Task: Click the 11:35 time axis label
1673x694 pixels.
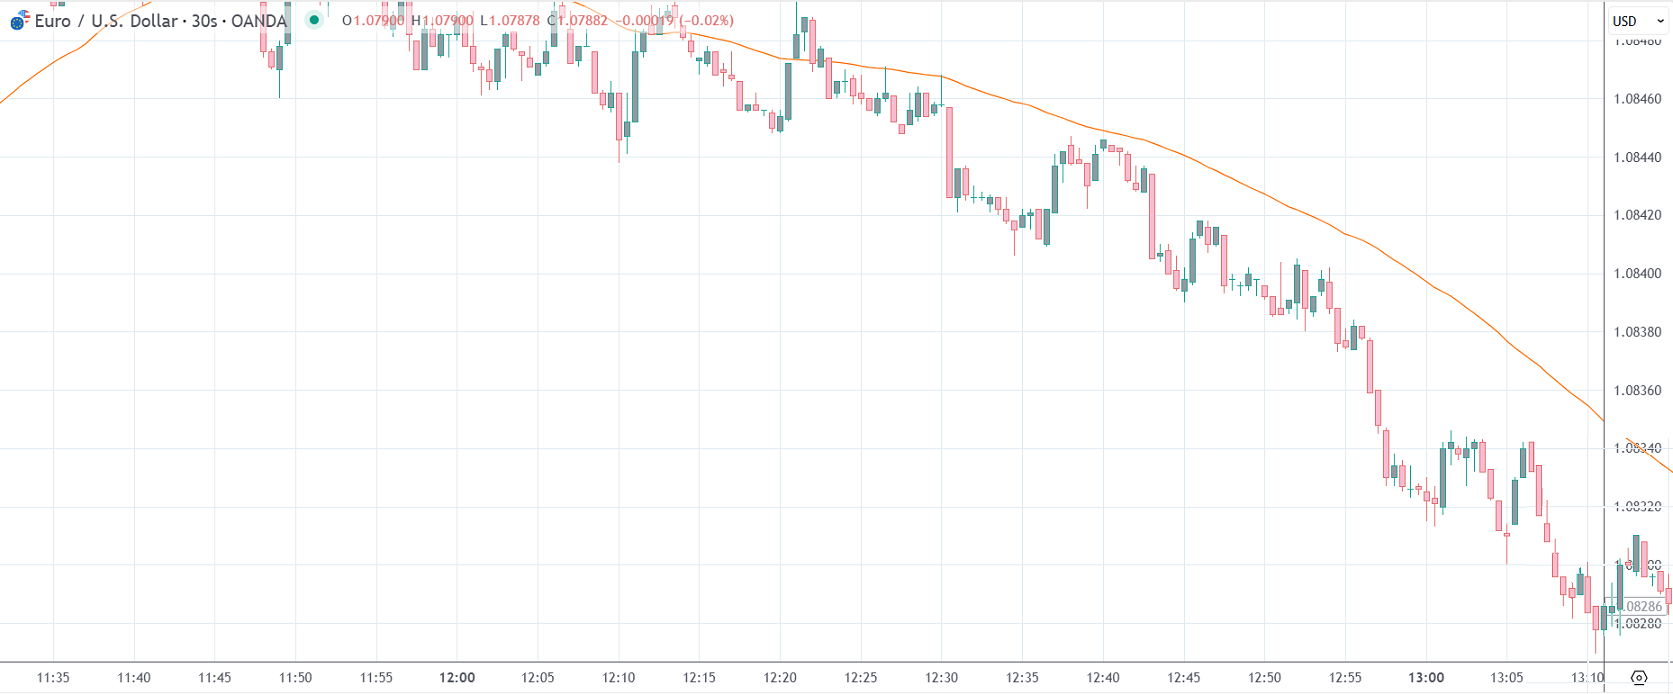Action: coord(53,678)
